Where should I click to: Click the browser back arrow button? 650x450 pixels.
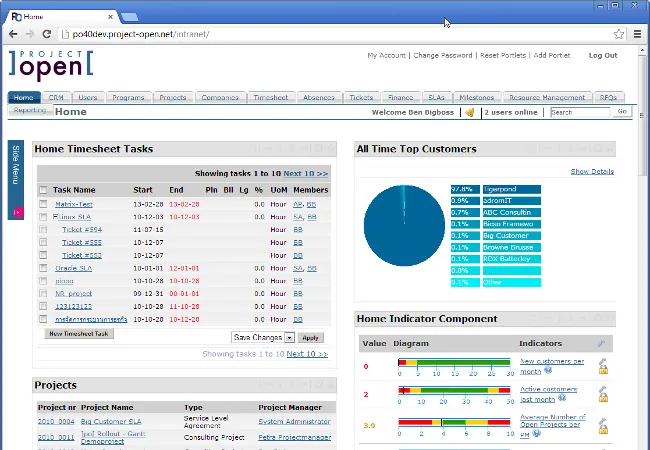tap(14, 34)
